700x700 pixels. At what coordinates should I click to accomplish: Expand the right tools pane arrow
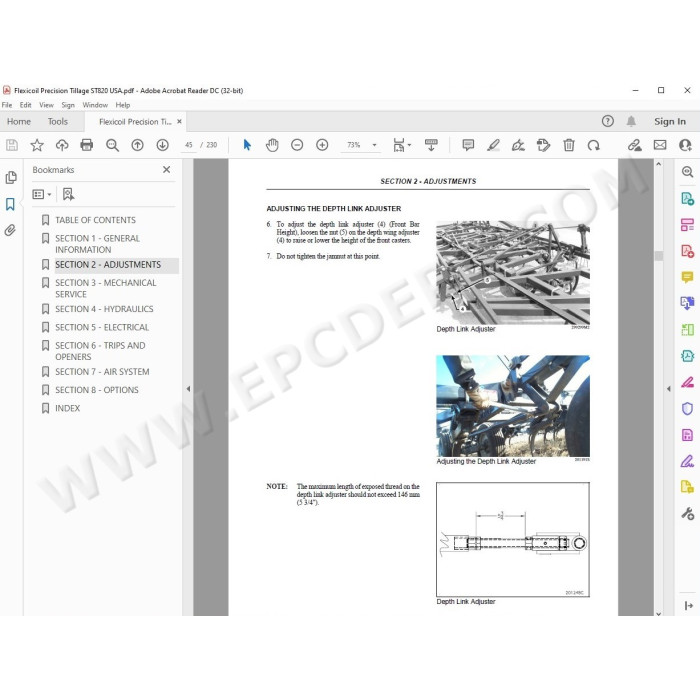pos(668,389)
